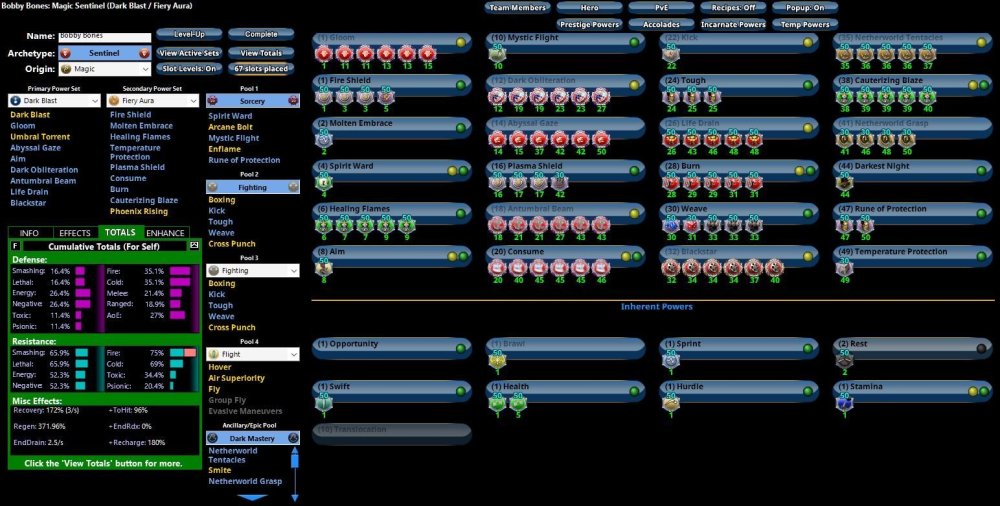Screen dimensions: 1000x506
Task: Click the previous archetype arrow icon left of Sentinel
Action: [x=65, y=53]
